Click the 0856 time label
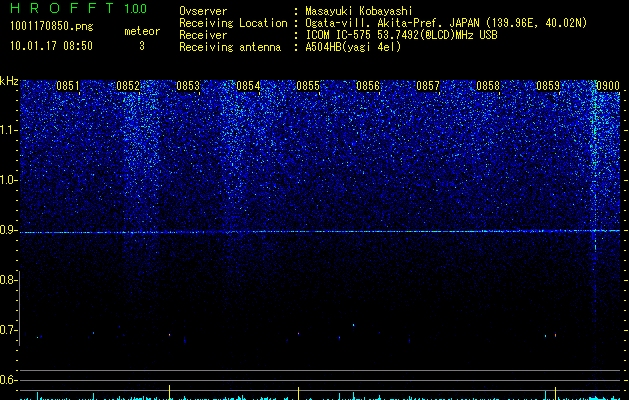Viewport: 629px width, 400px height. click(368, 85)
